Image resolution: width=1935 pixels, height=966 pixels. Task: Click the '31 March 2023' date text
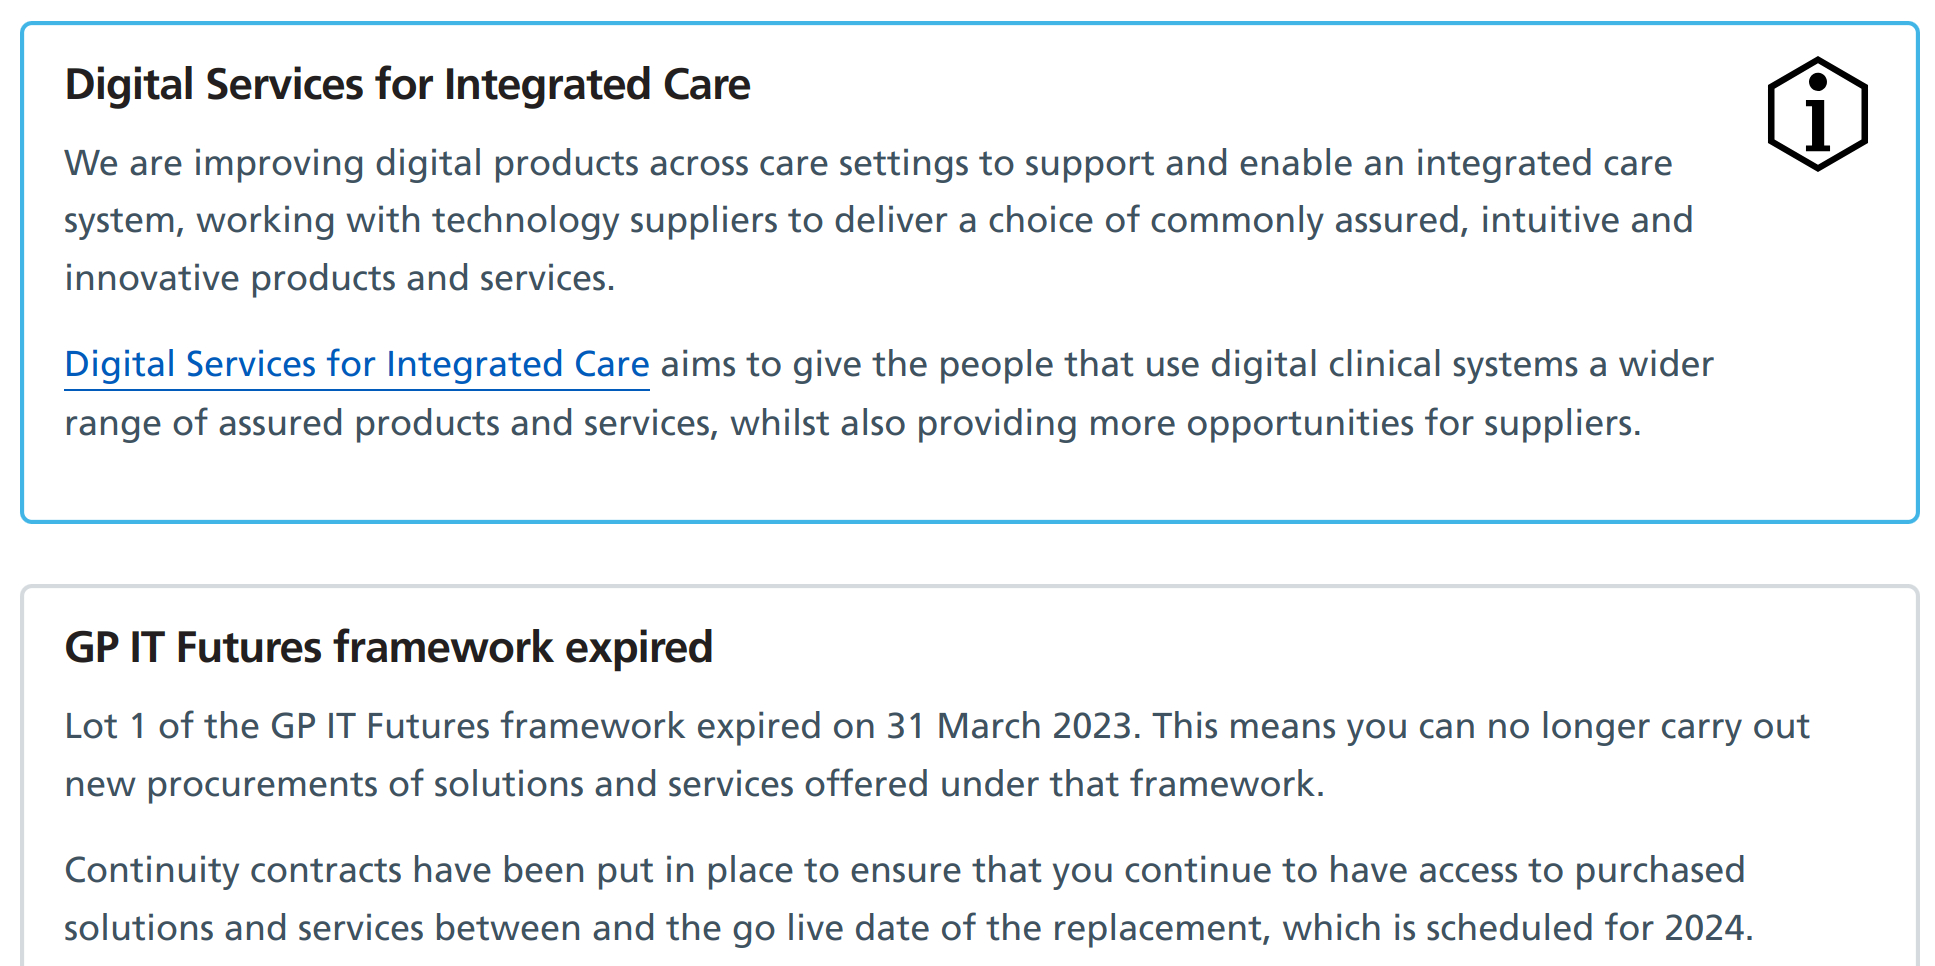[x=1011, y=727]
